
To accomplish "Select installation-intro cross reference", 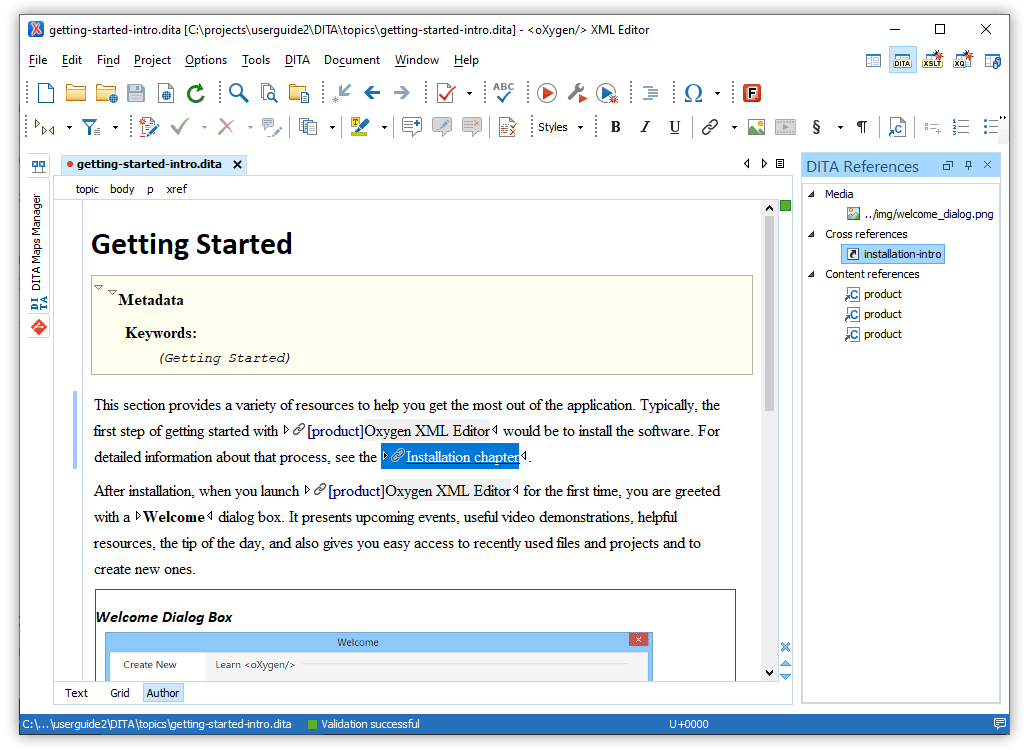I will (x=893, y=254).
